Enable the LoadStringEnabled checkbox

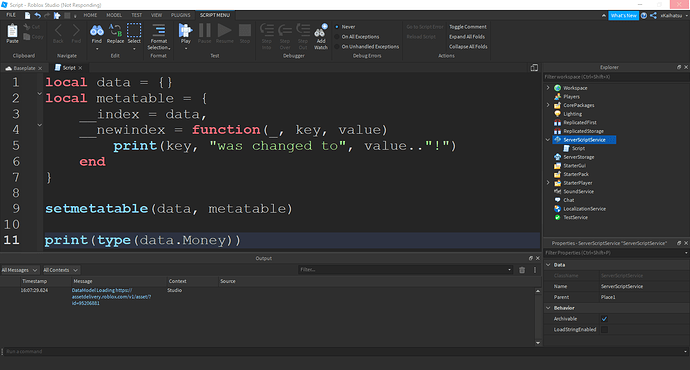pos(604,330)
